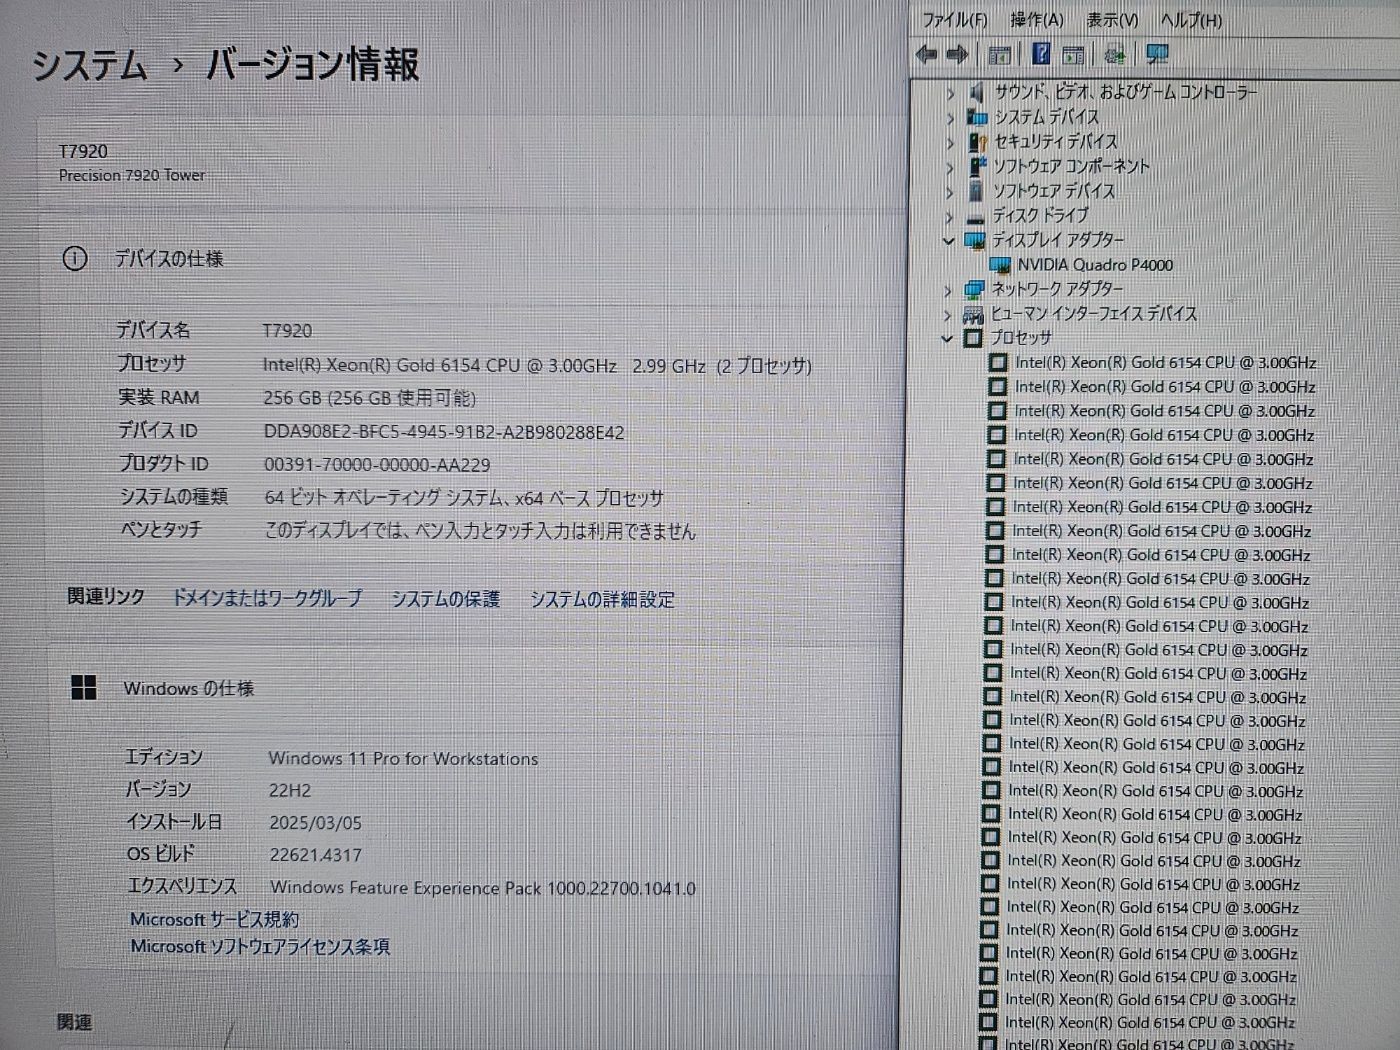Expand the ソフトウェア コンポーネント node
The width and height of the screenshot is (1400, 1050).
coord(950,167)
